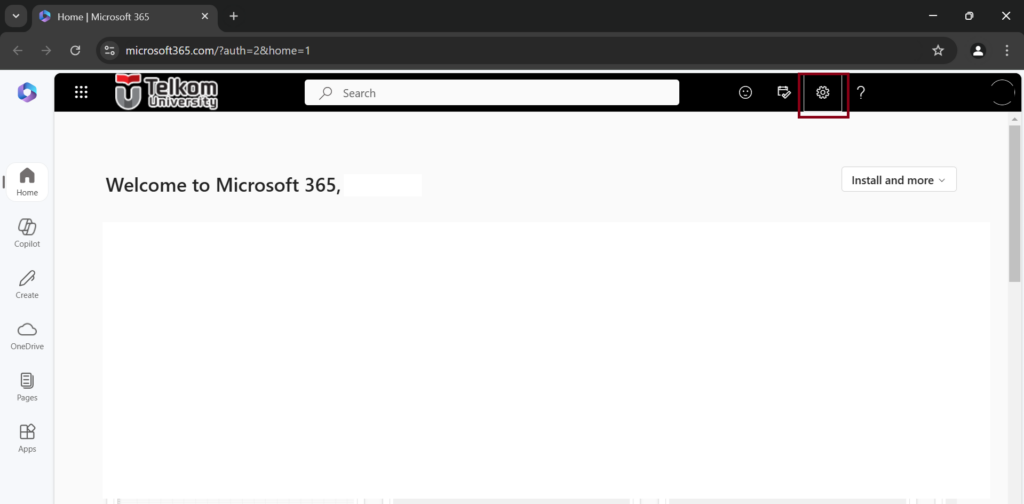Click the Microsoft 365 Copilot logo

pyautogui.click(x=26, y=93)
